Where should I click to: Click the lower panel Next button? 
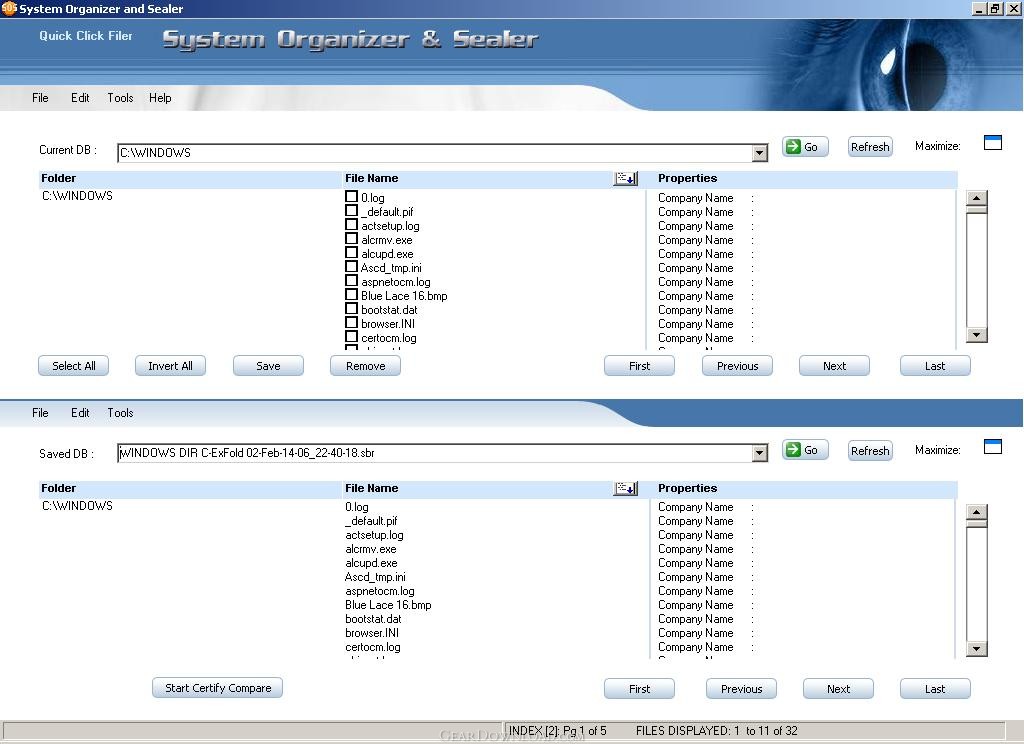[x=839, y=688]
